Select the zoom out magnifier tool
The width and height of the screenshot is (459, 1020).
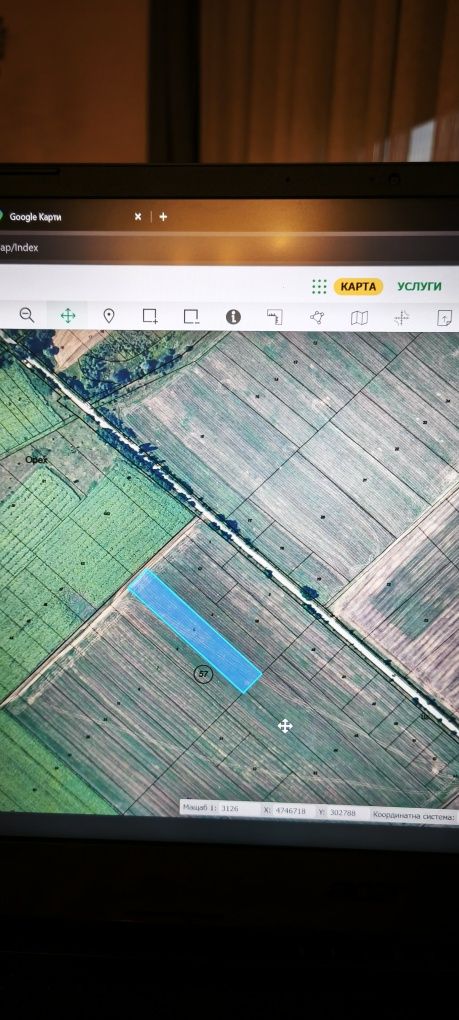pyautogui.click(x=27, y=315)
